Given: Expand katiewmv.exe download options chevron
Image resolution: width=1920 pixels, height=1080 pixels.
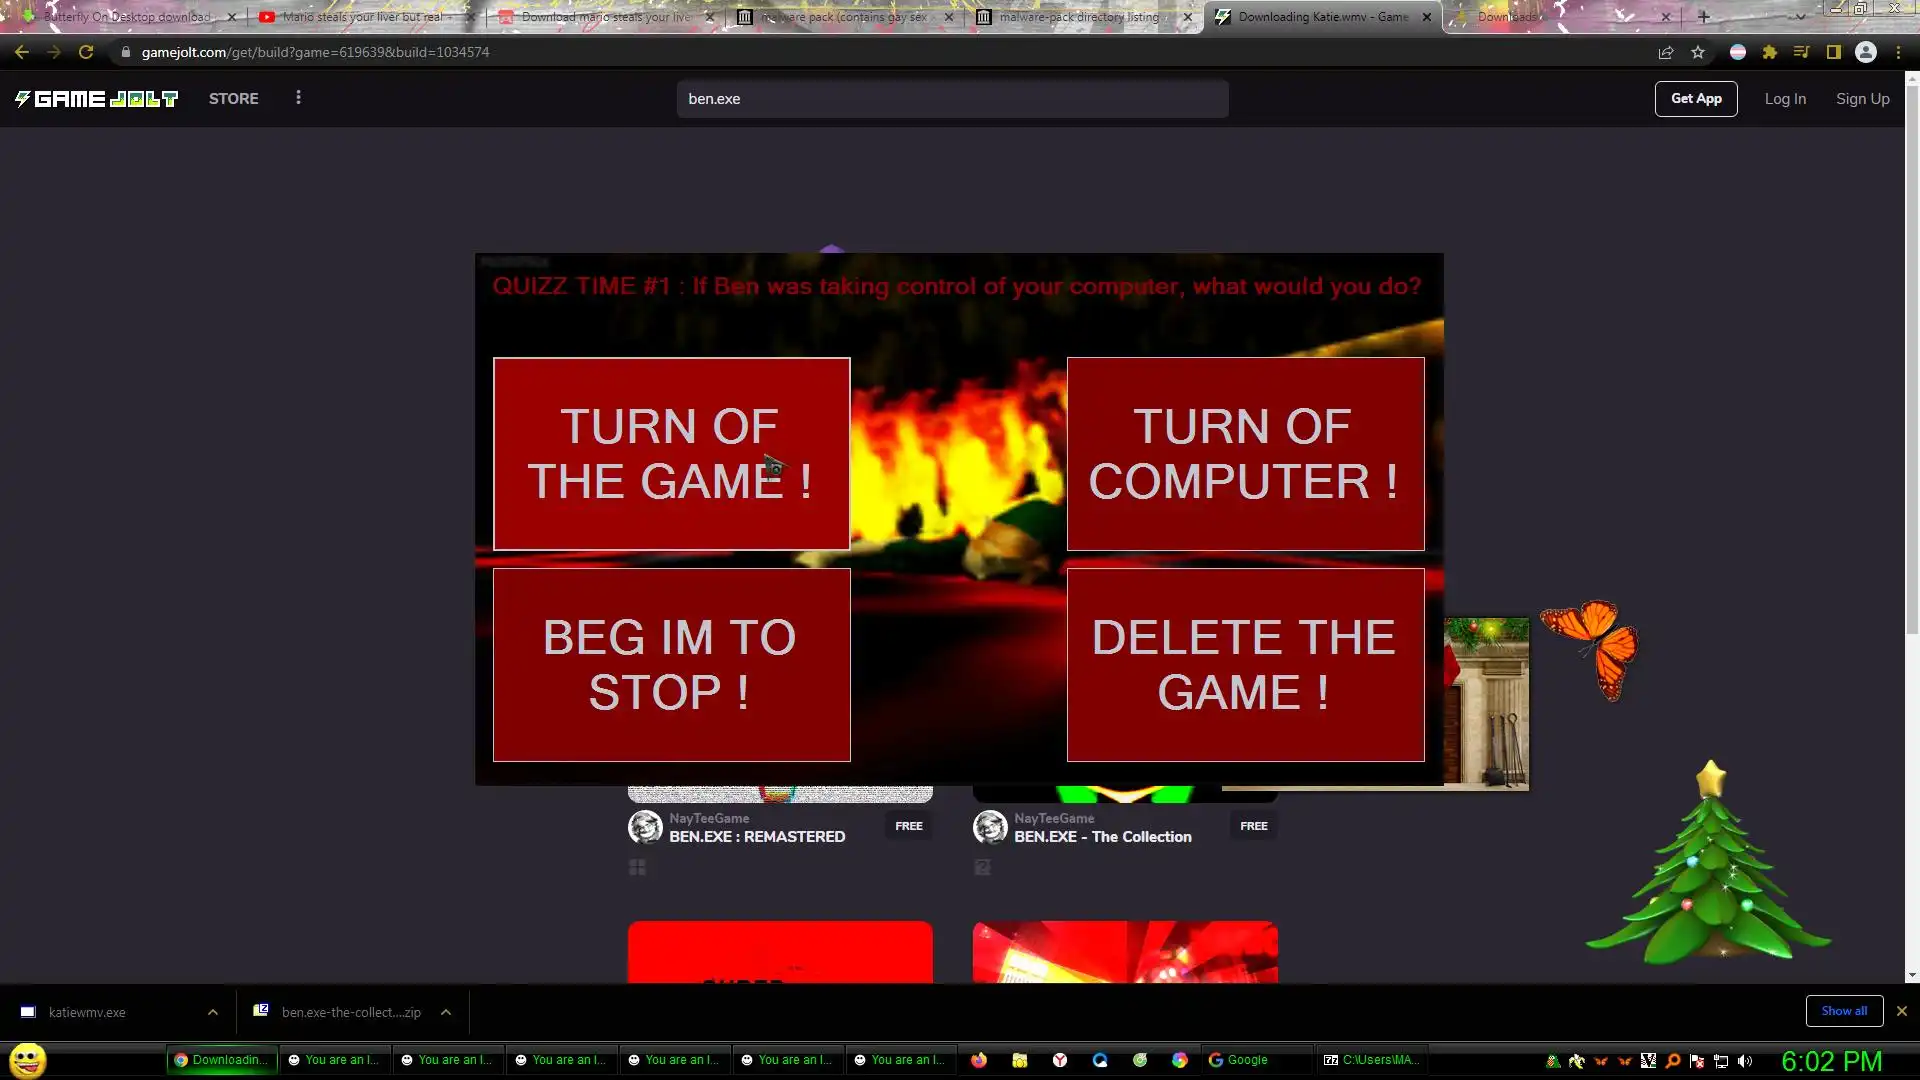Looking at the screenshot, I should pos(213,1012).
